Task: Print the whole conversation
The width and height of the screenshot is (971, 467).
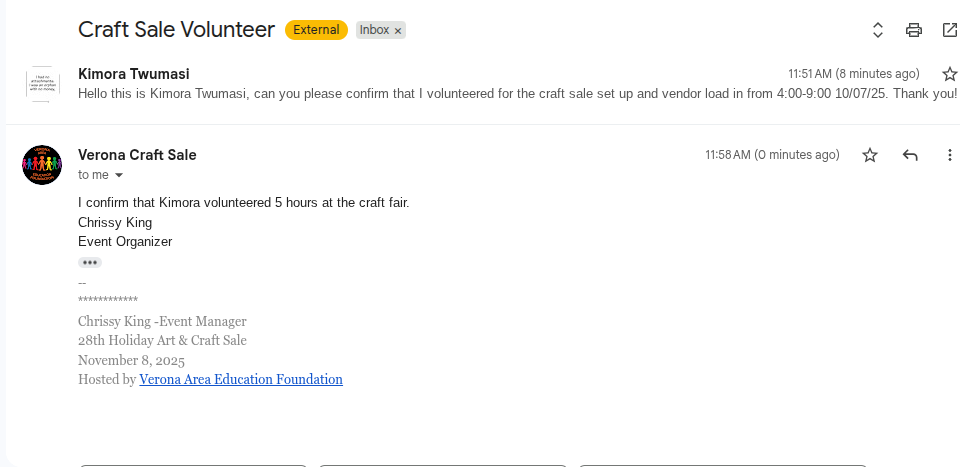Action: (x=914, y=30)
